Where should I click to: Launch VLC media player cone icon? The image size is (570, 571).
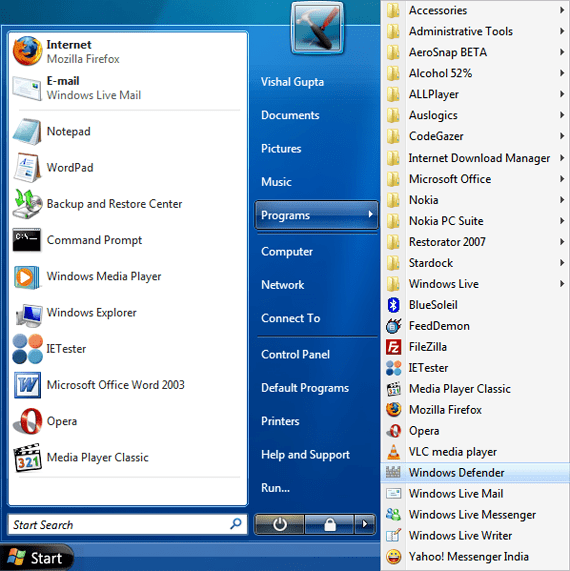click(393, 452)
